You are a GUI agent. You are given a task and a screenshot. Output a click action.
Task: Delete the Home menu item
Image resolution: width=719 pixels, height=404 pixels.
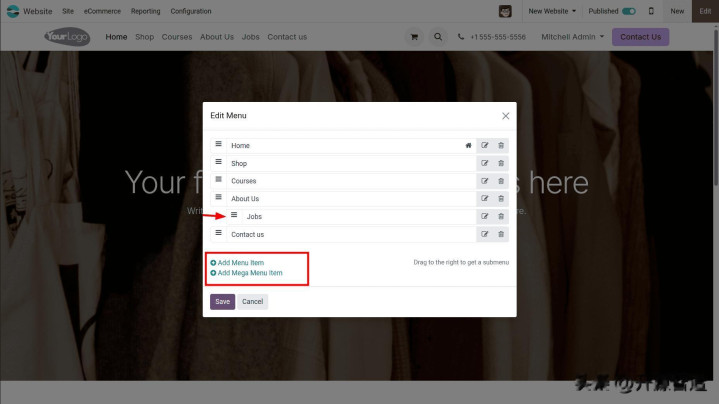[501, 145]
